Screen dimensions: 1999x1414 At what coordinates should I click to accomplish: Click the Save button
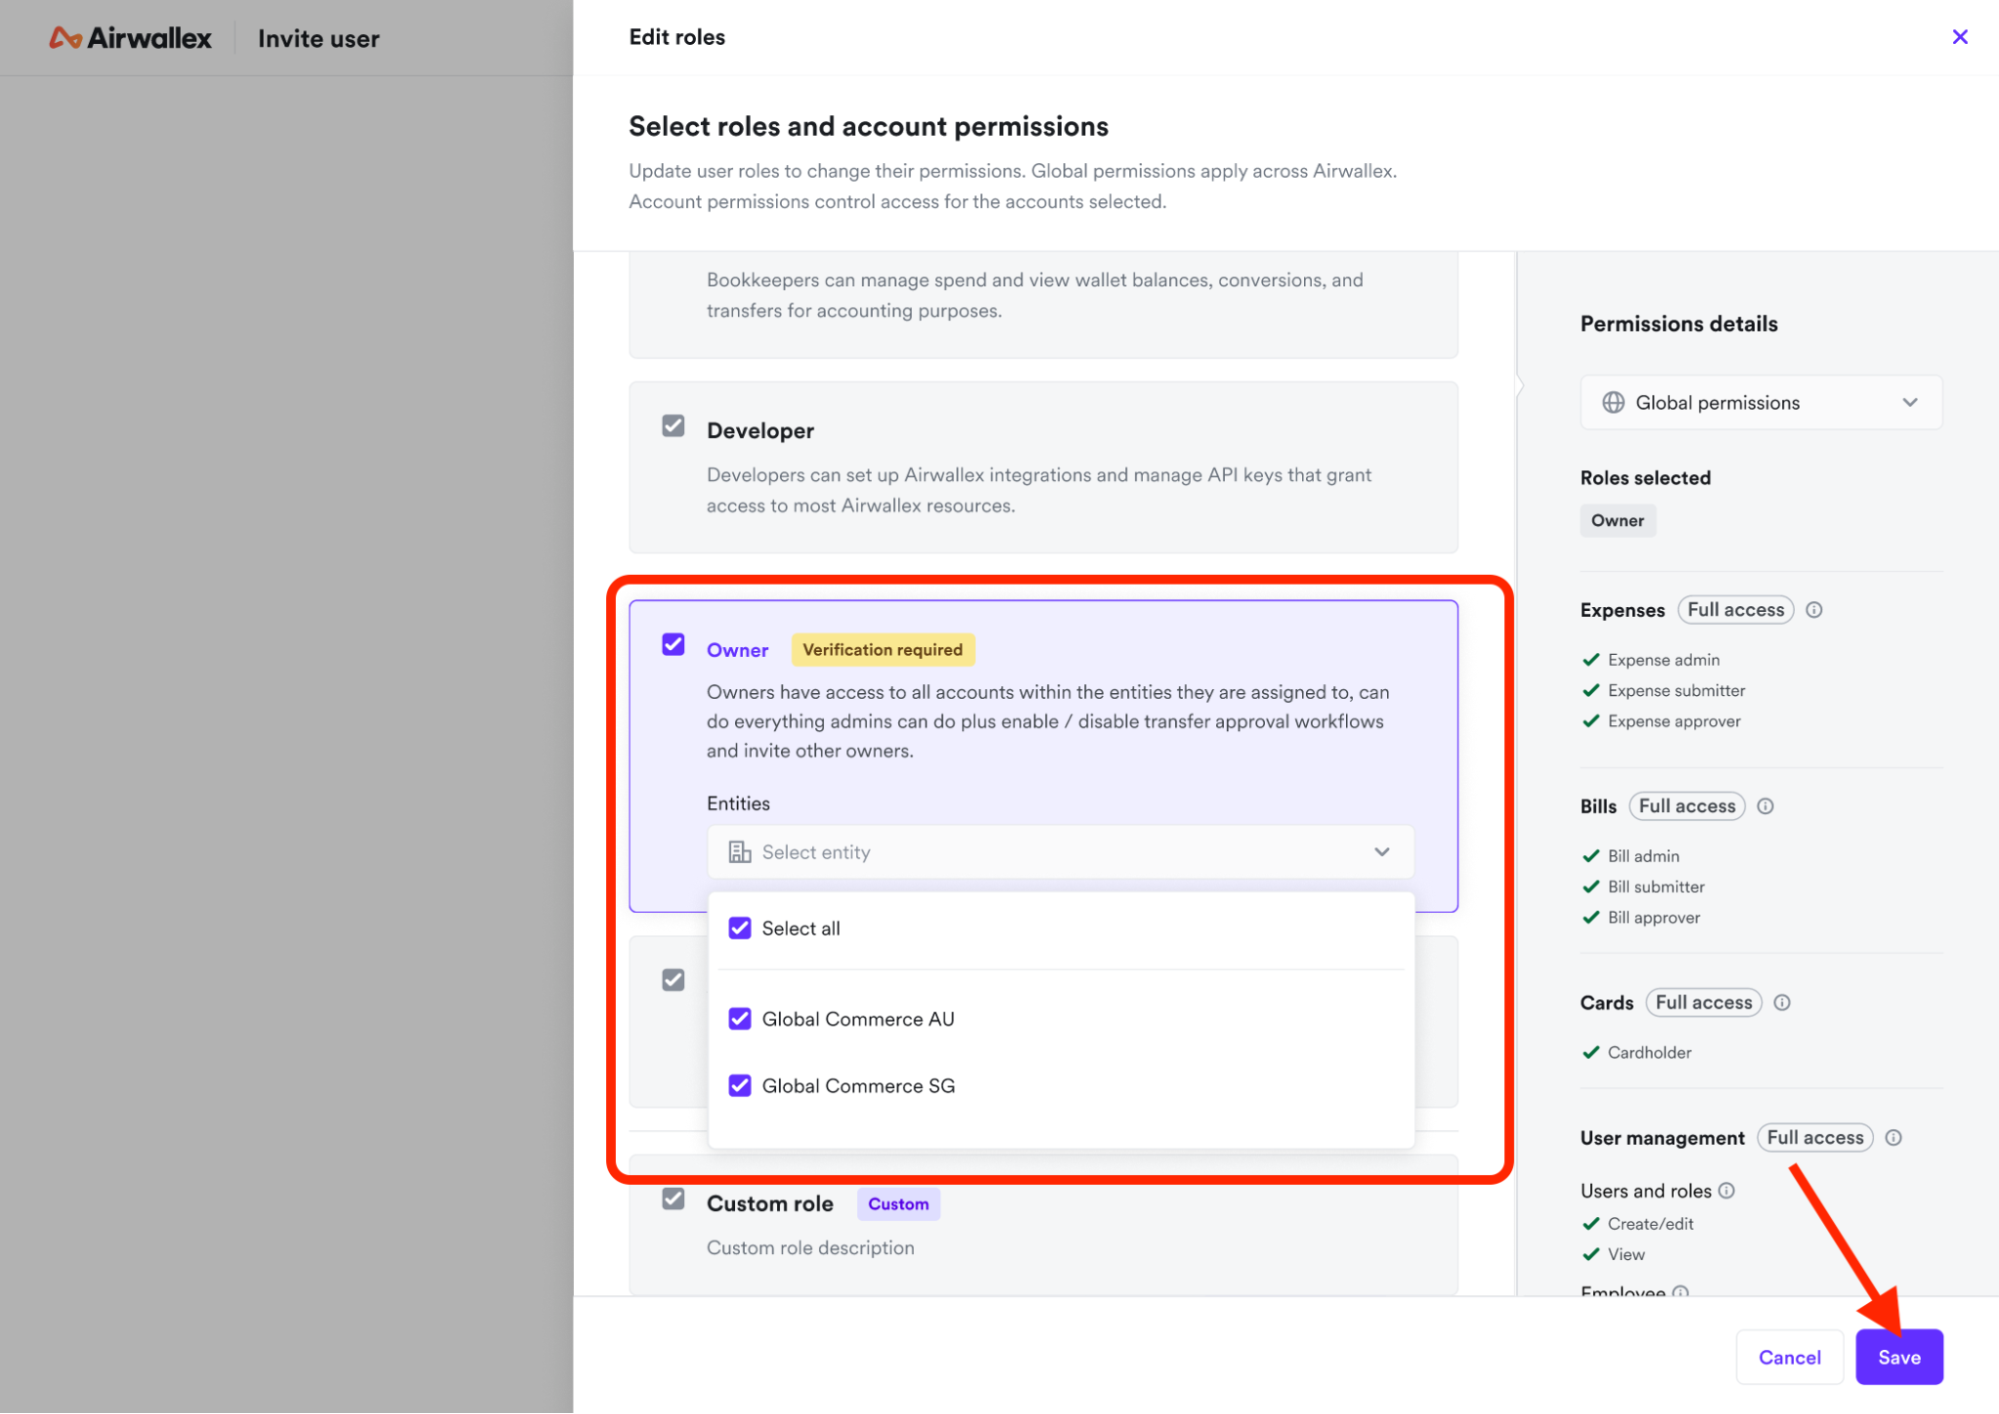(x=1898, y=1357)
